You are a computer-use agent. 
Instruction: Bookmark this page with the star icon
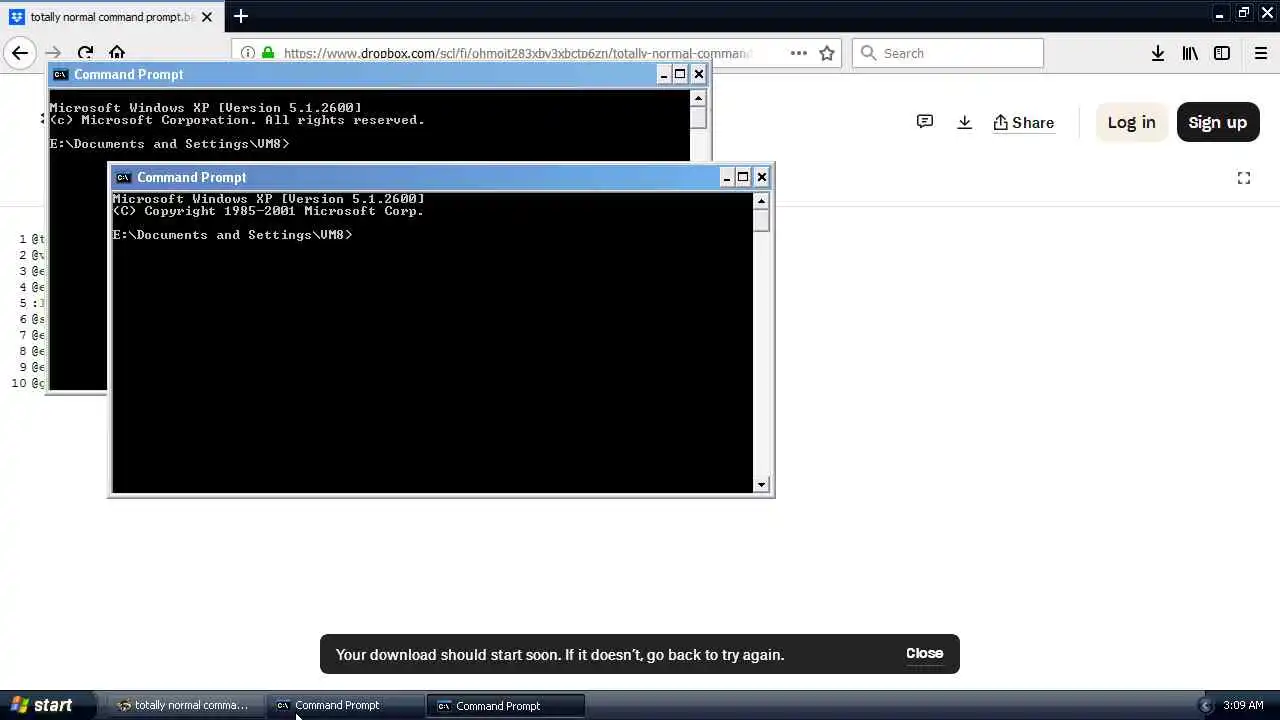point(827,53)
